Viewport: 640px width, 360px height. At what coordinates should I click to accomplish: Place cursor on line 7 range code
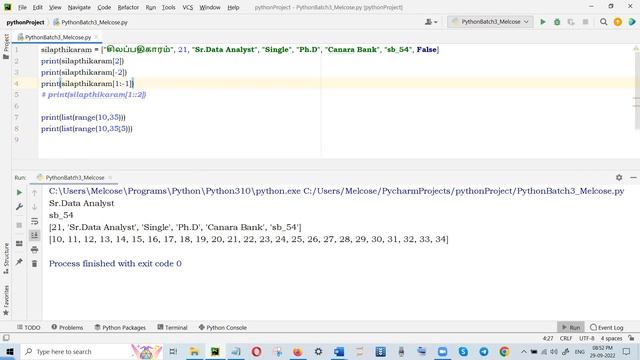pos(83,117)
